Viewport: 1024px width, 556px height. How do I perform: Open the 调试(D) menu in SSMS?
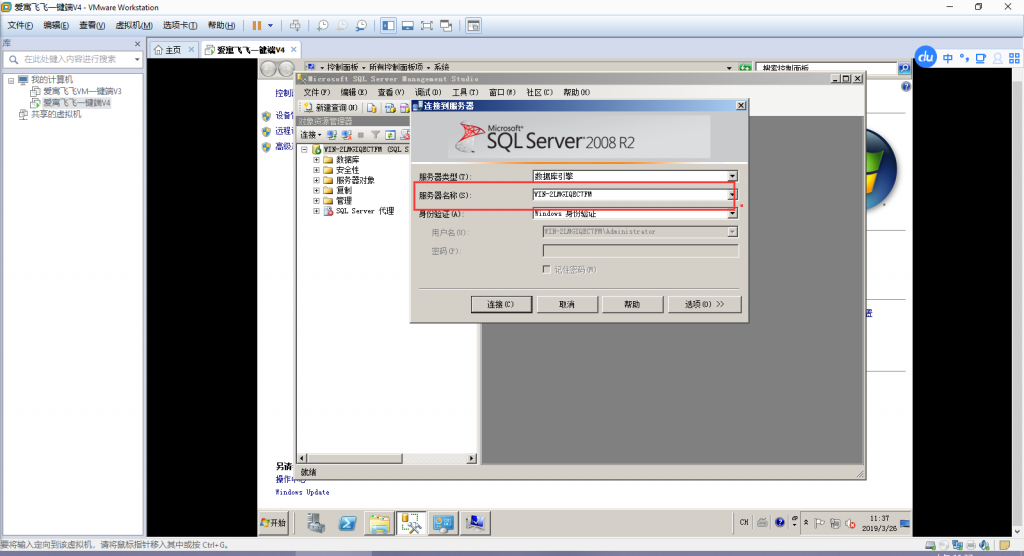pos(428,93)
